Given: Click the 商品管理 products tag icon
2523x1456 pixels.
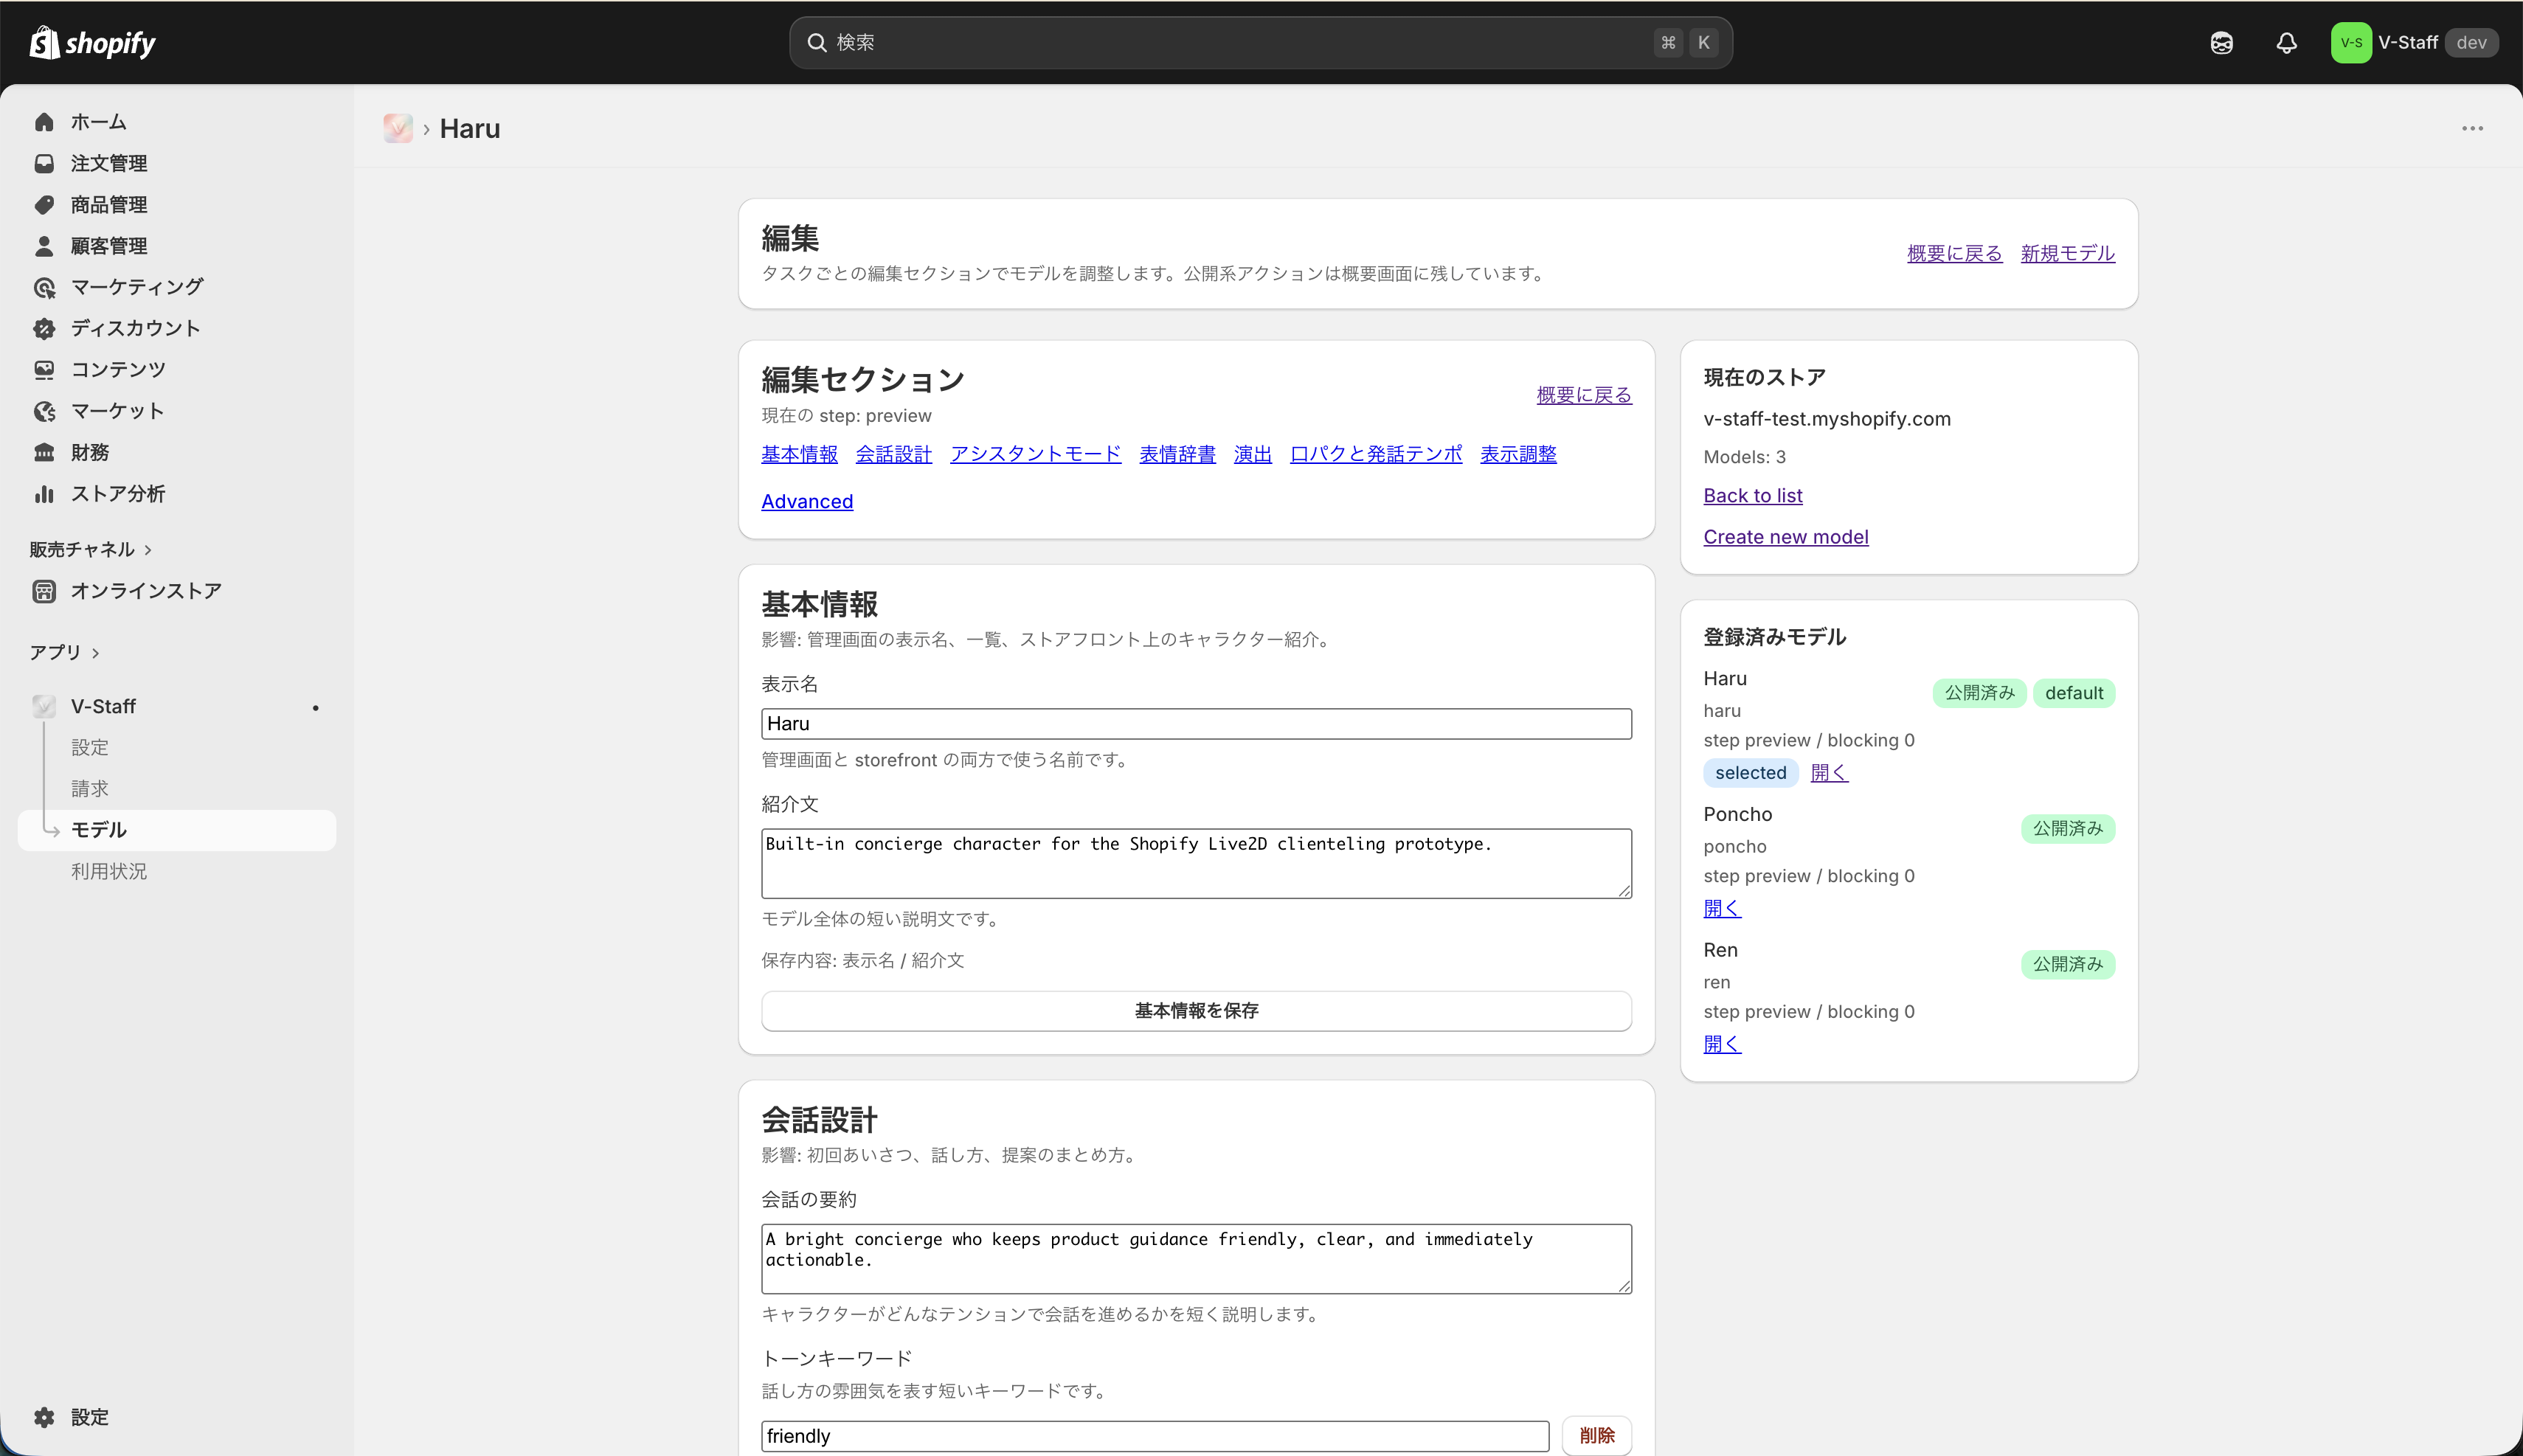Looking at the screenshot, I should [x=44, y=205].
